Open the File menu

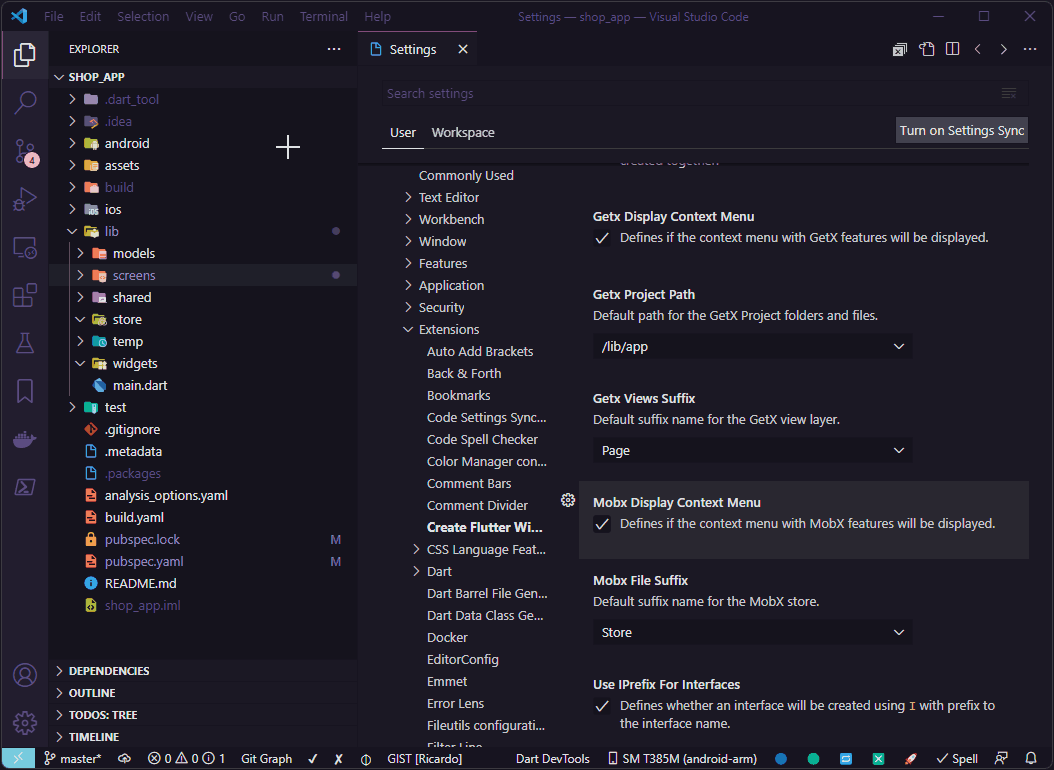click(54, 16)
